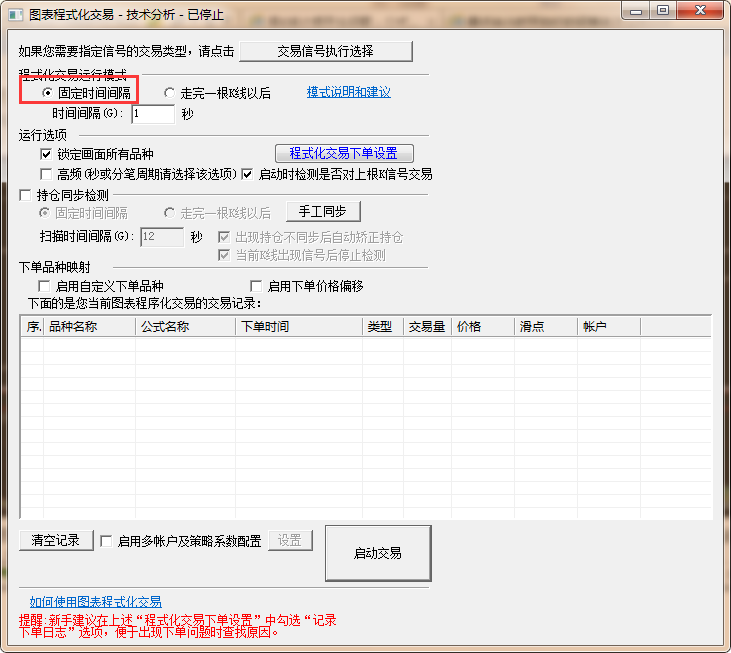Select disabled 固定时间间隔 radio under 持仓同步检测
This screenshot has height=653, width=731.
point(44,213)
